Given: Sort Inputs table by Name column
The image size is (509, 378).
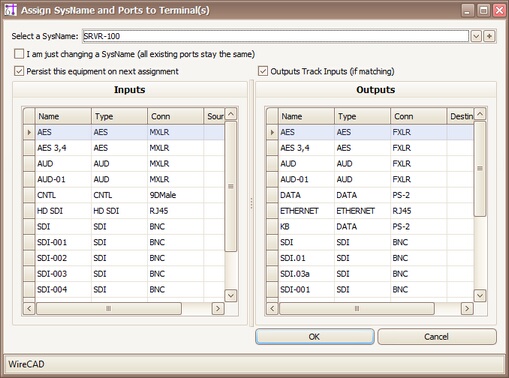Looking at the screenshot, I should (x=63, y=116).
